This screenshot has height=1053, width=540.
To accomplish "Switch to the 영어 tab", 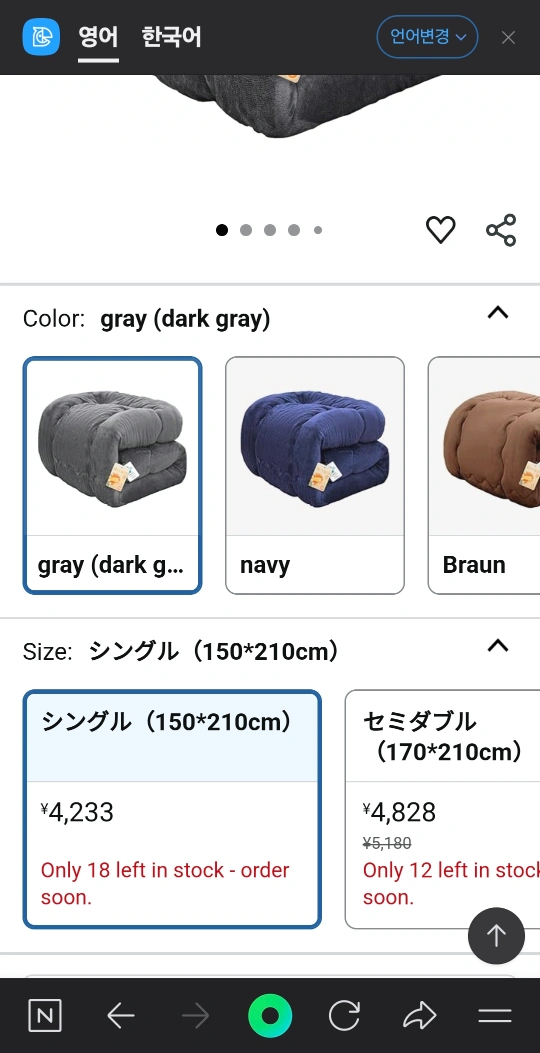I will tap(98, 37).
